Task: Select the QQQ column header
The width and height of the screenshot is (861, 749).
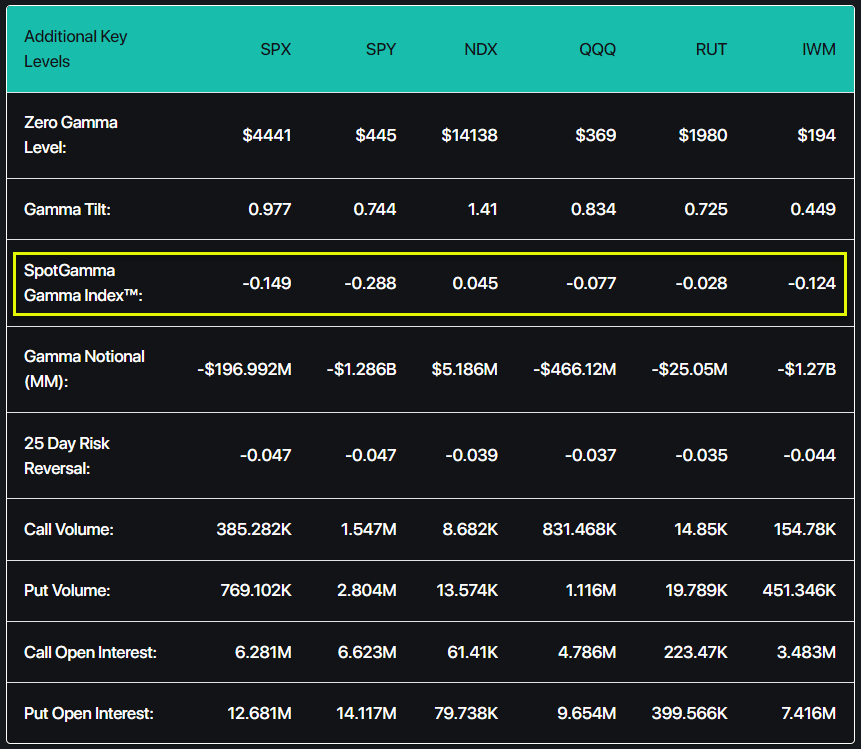Action: point(600,49)
